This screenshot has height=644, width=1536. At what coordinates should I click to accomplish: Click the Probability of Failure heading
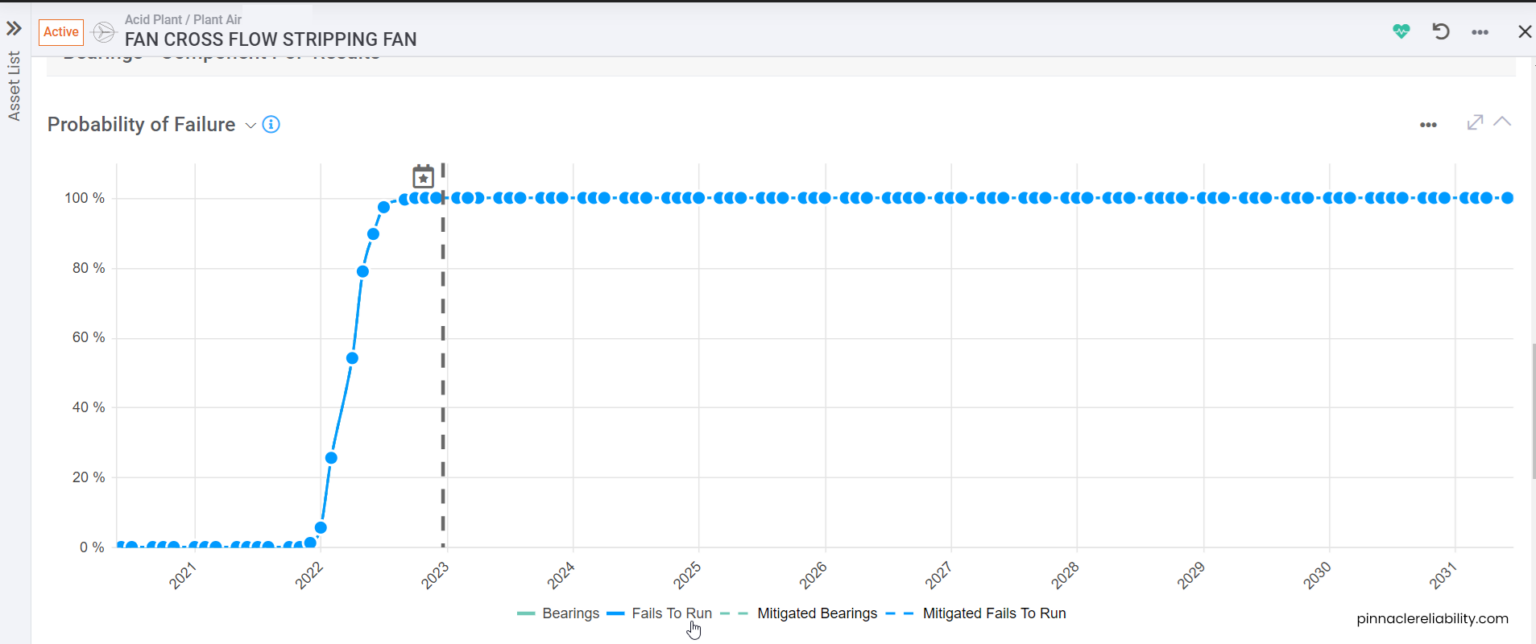(141, 125)
